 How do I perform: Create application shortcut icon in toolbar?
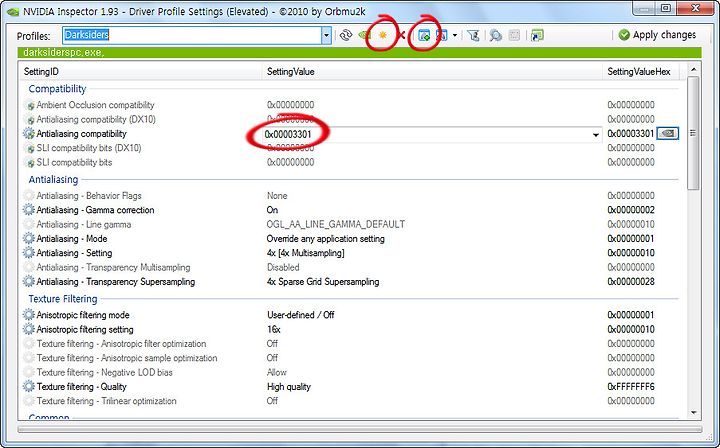pos(537,35)
